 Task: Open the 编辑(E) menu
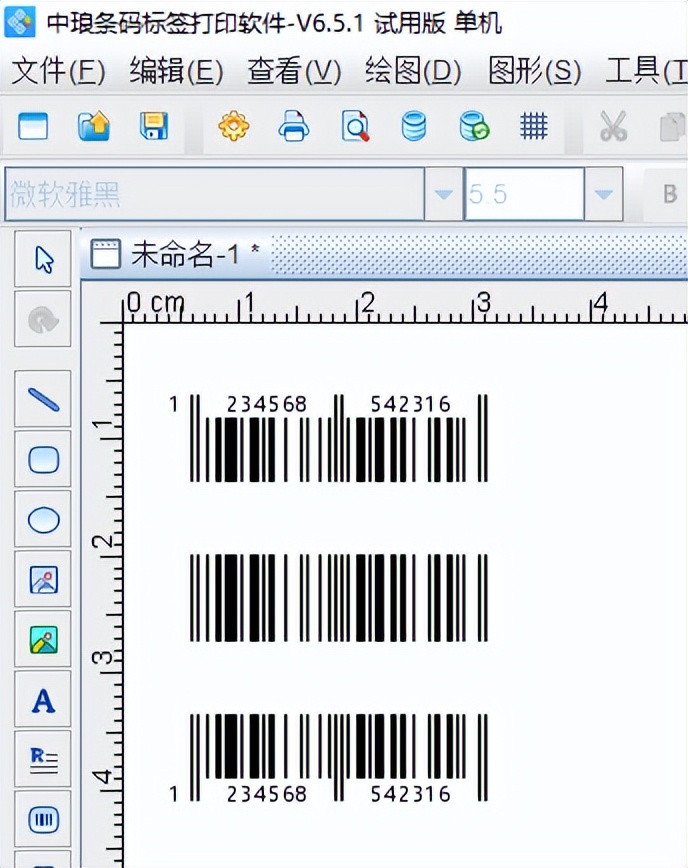pyautogui.click(x=176, y=71)
